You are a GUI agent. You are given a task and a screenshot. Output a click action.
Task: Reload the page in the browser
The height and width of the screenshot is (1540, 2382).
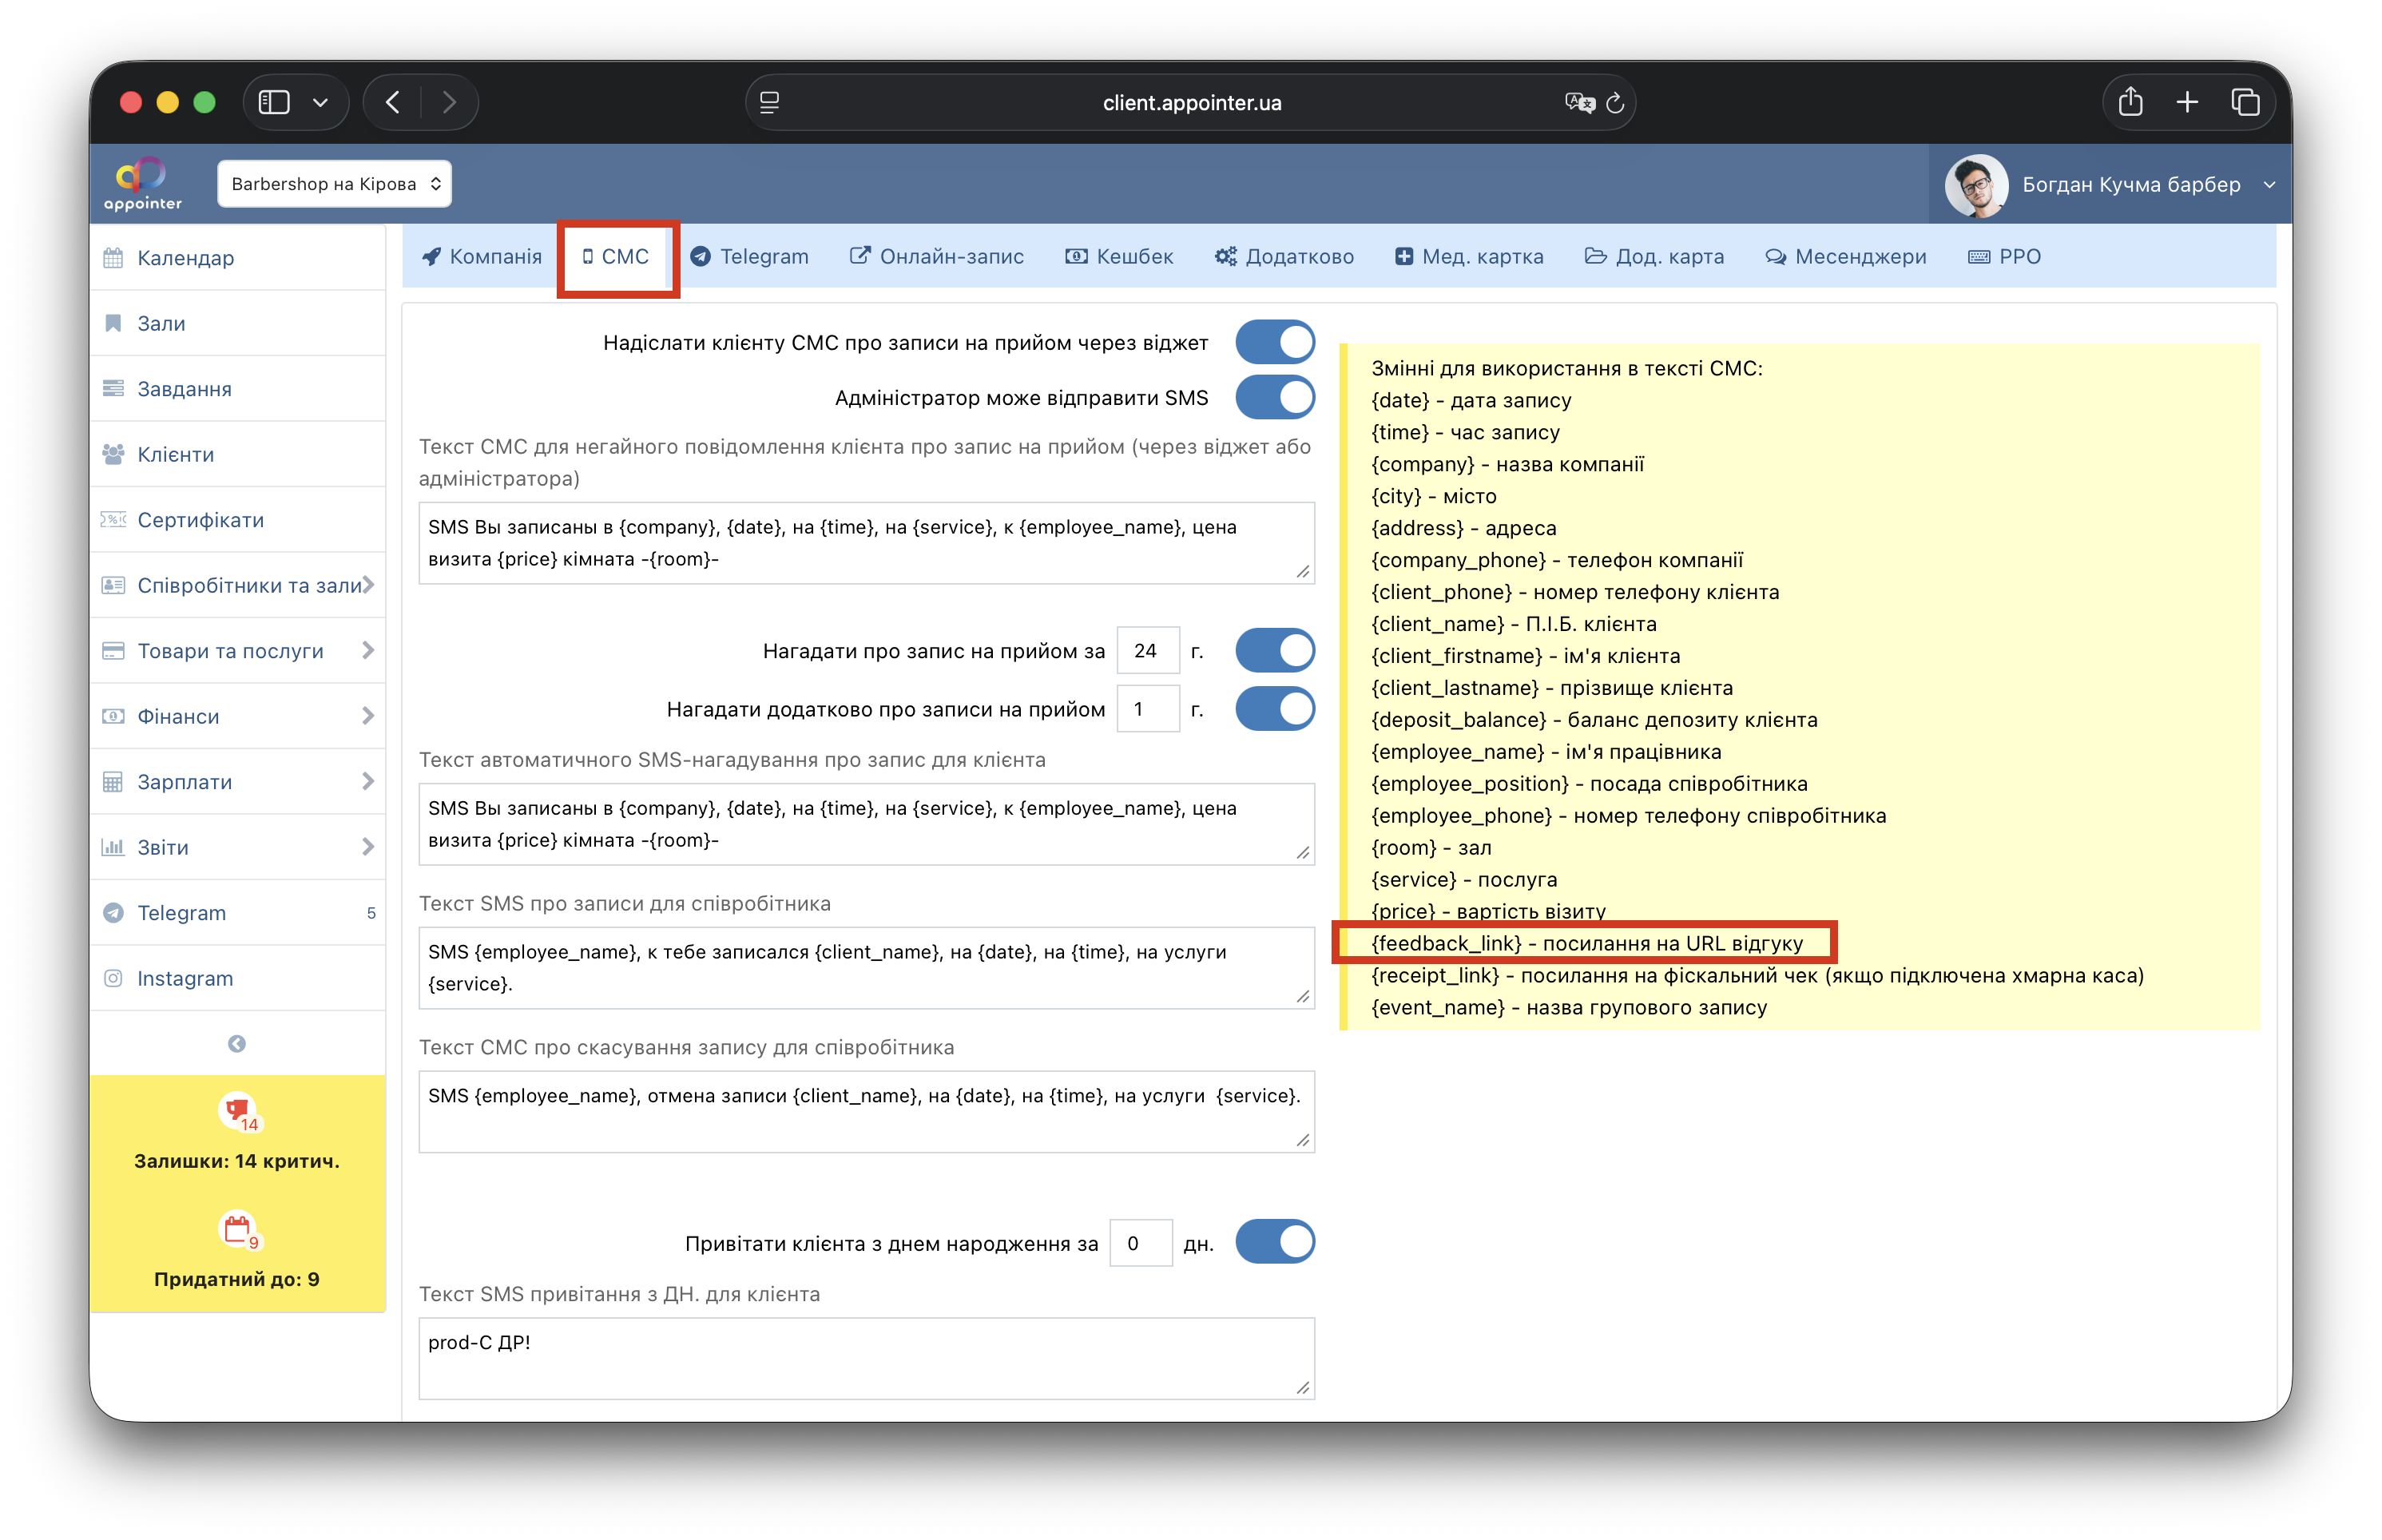click(x=1614, y=103)
